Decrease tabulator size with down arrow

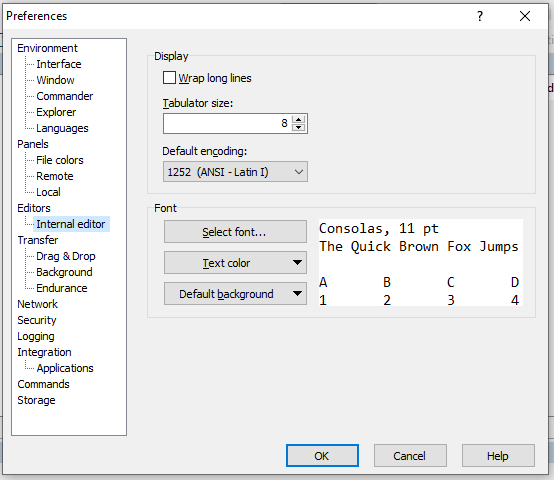[299, 127]
